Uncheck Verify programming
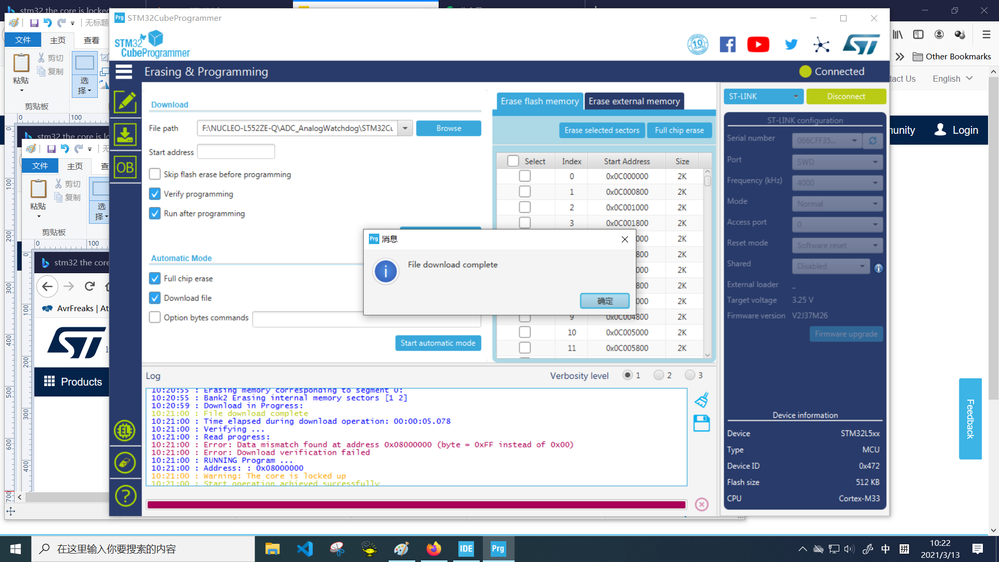The image size is (999, 562). click(155, 194)
